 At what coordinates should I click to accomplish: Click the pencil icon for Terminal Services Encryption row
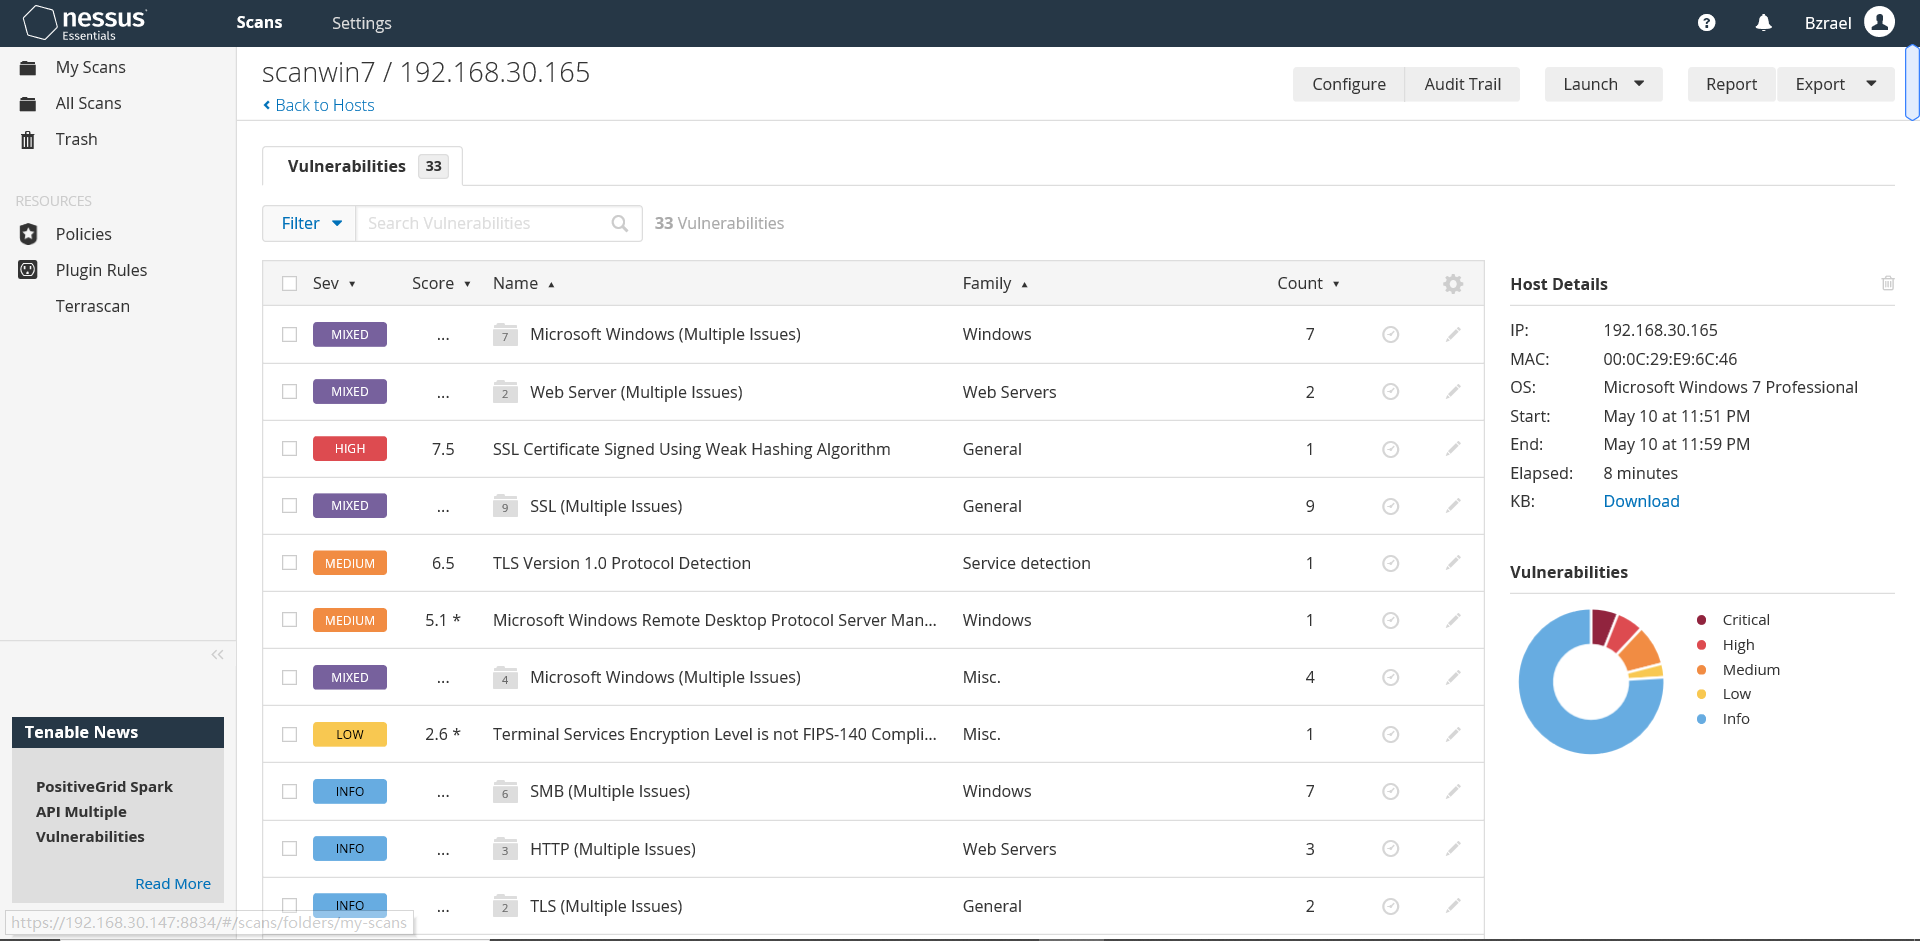pos(1453,734)
